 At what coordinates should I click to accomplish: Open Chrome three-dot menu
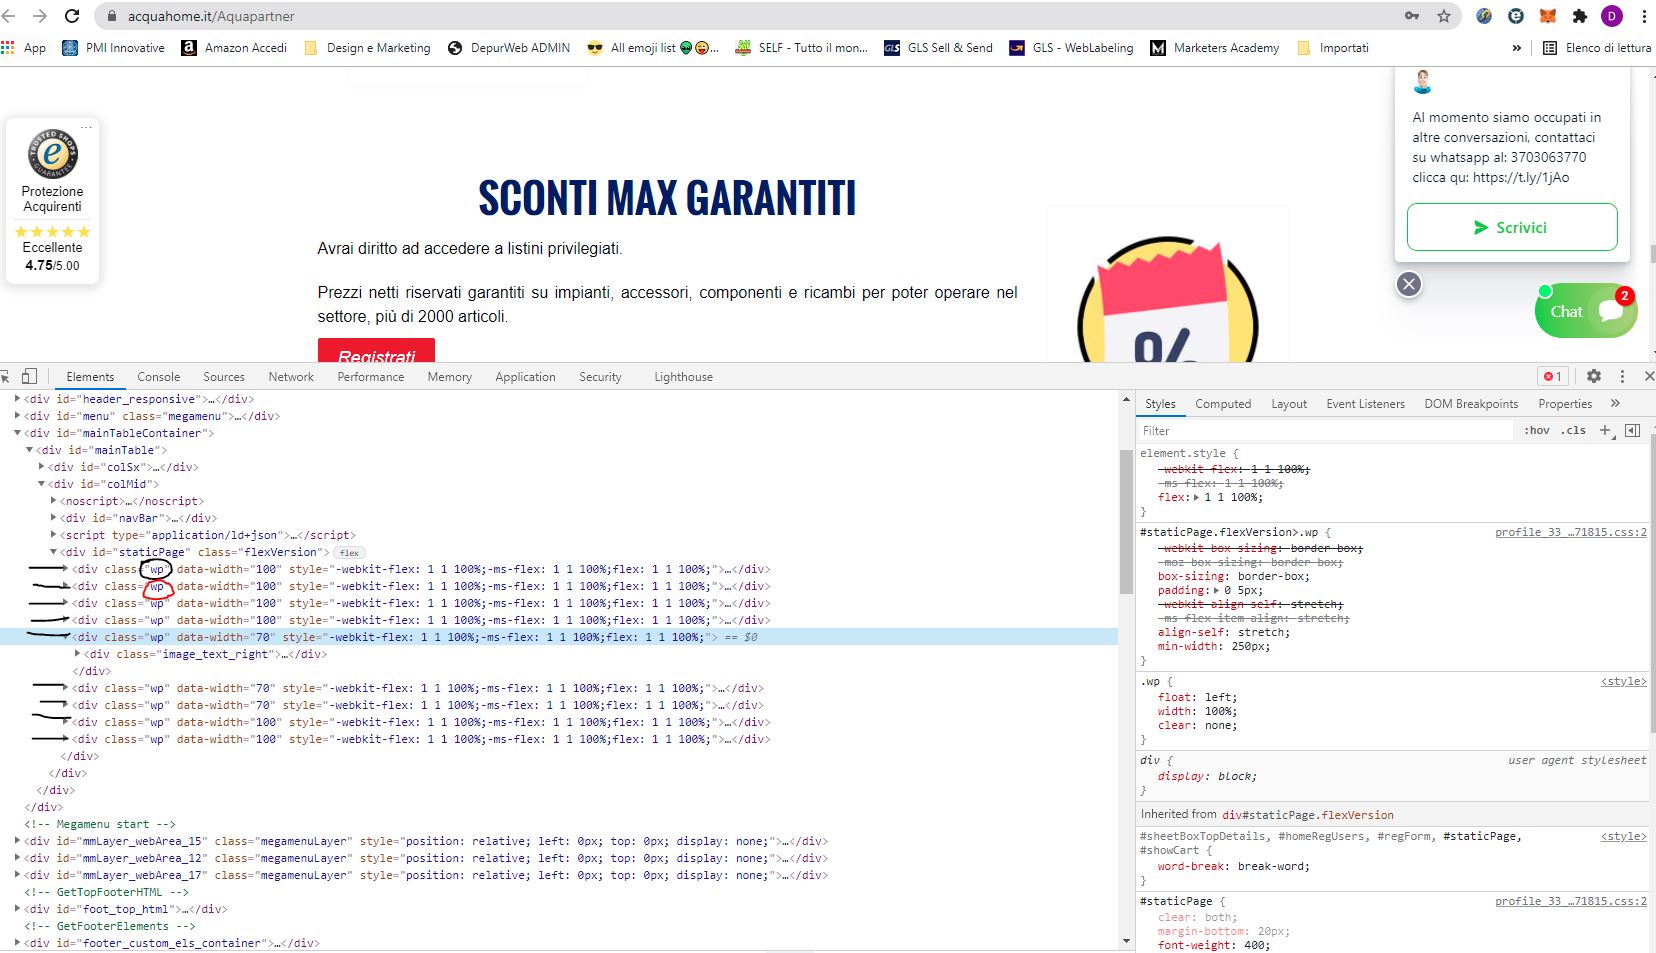click(1644, 16)
